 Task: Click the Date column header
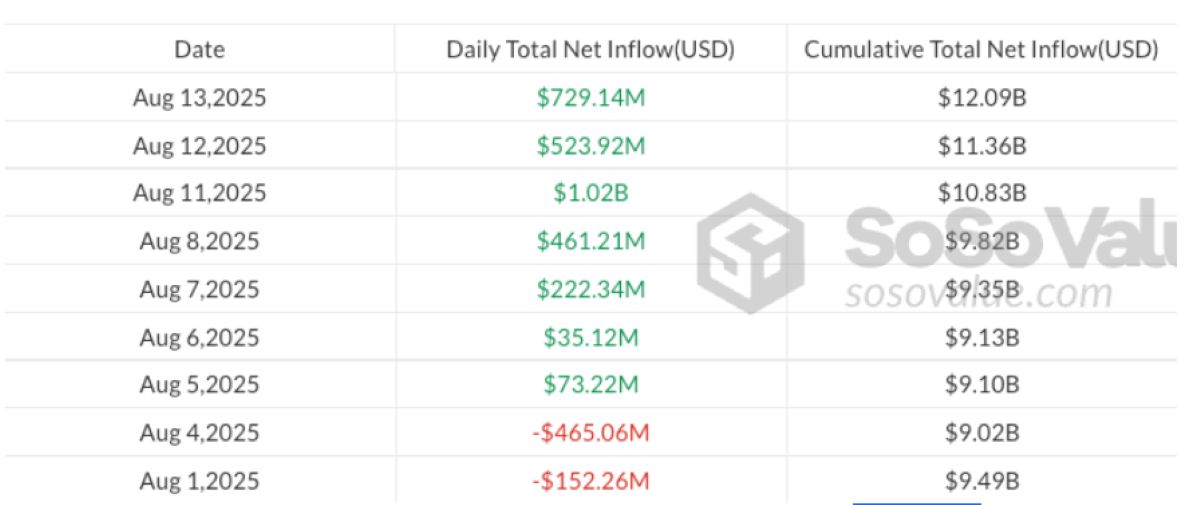click(x=200, y=49)
